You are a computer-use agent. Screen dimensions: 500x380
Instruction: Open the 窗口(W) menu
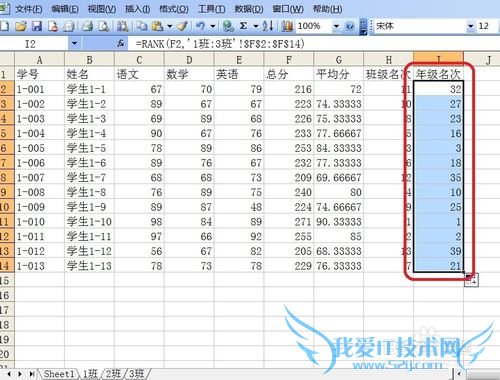[x=288, y=9]
